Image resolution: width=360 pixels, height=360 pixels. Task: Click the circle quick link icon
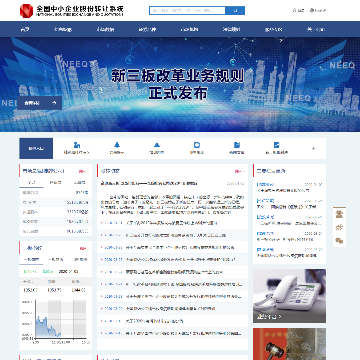(197, 145)
